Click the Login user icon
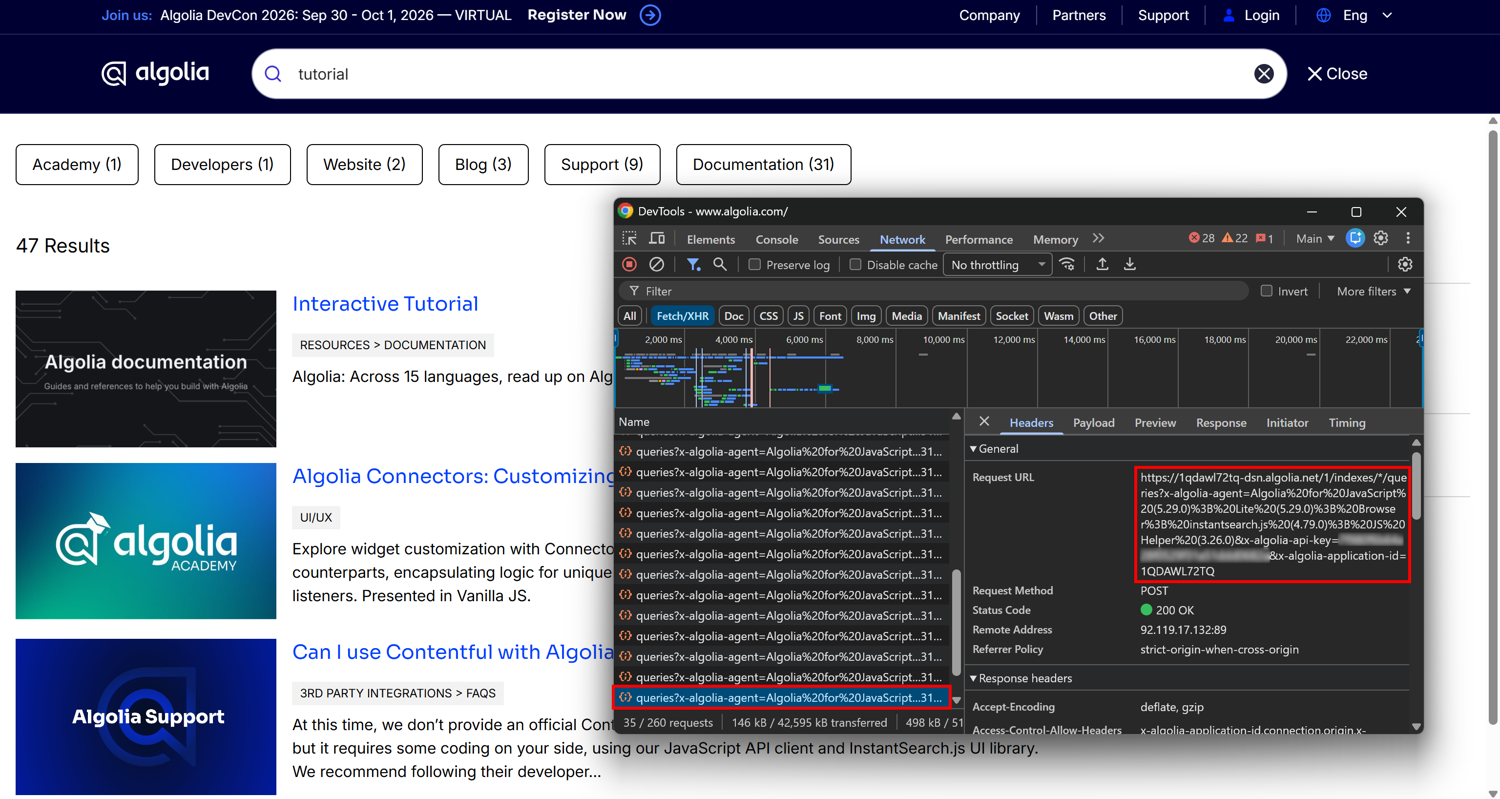This screenshot has height=799, width=1500. (x=1229, y=15)
